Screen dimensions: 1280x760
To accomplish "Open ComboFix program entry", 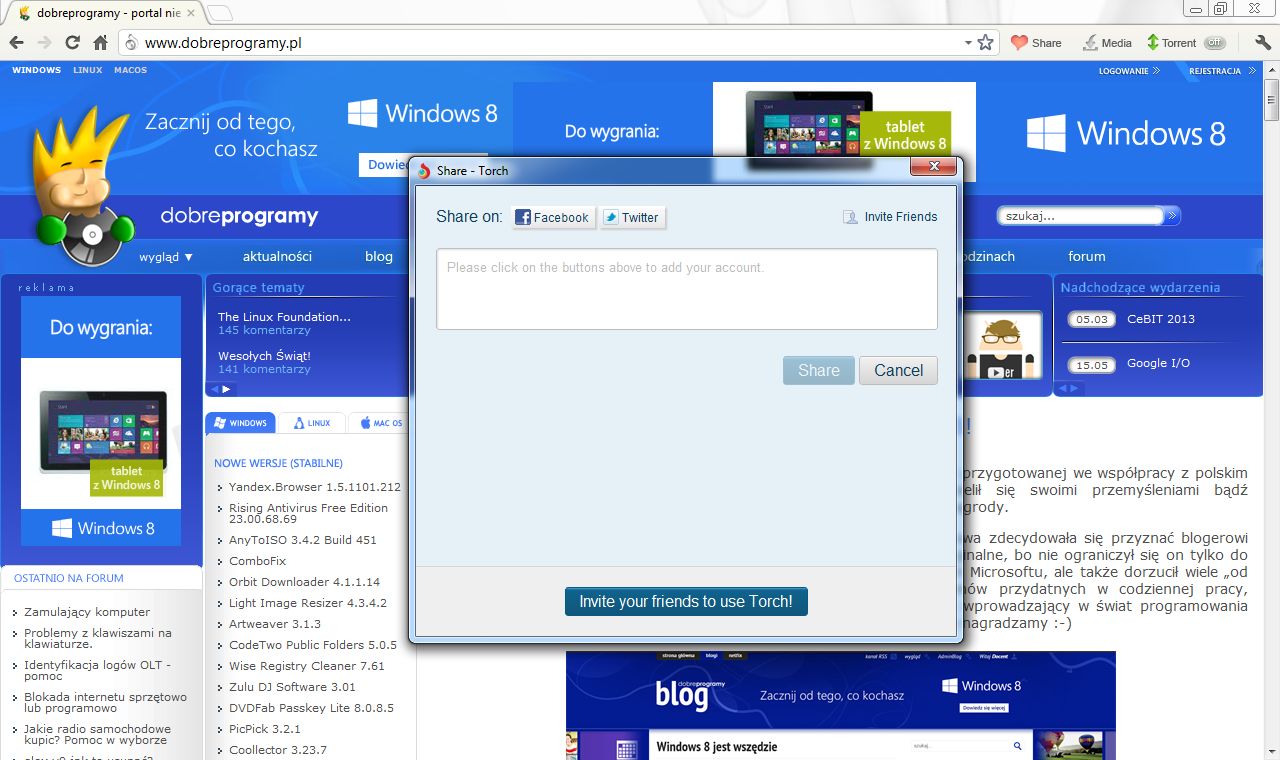I will (x=257, y=561).
